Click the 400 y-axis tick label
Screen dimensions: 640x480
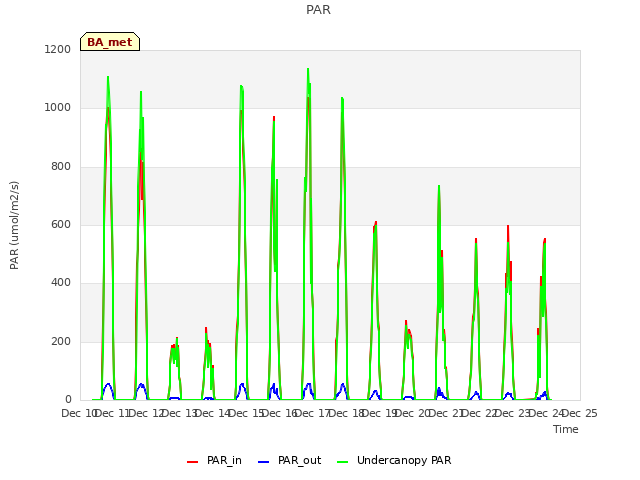pos(61,282)
